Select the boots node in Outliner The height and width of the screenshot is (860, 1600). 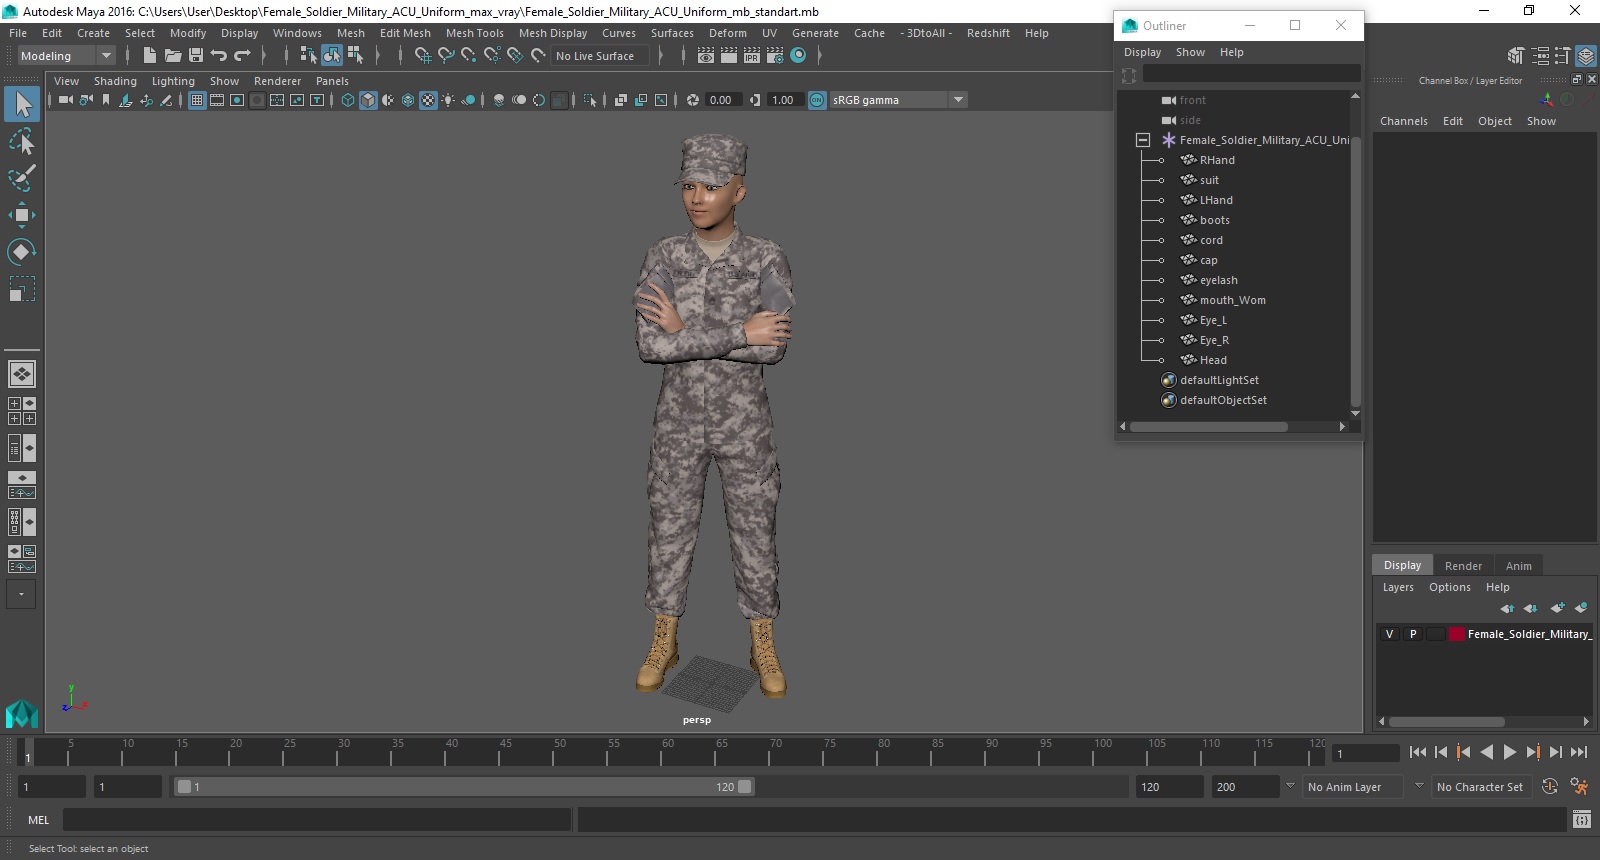(x=1214, y=220)
